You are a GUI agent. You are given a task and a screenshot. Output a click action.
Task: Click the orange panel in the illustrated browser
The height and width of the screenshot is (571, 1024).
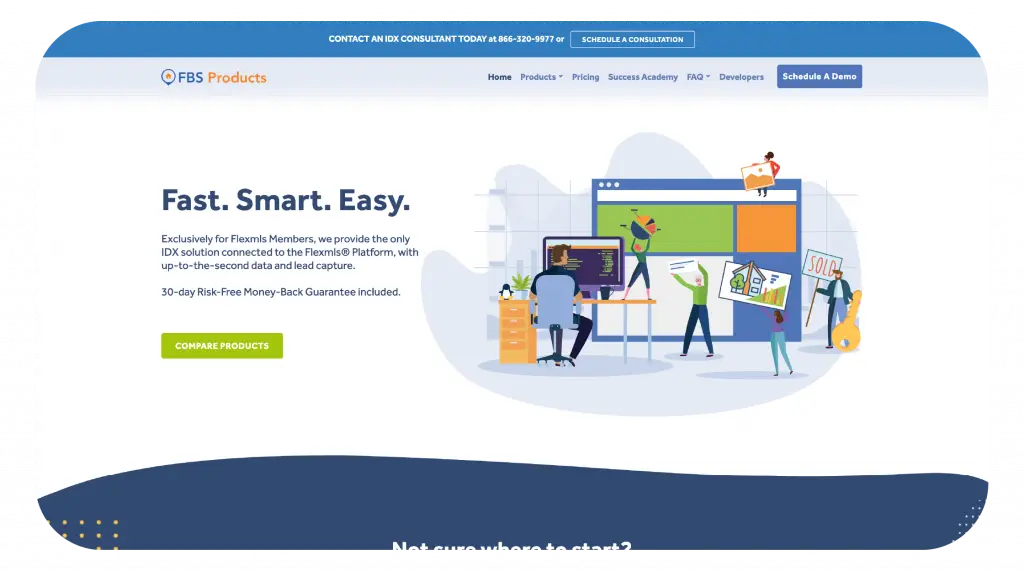pos(766,228)
